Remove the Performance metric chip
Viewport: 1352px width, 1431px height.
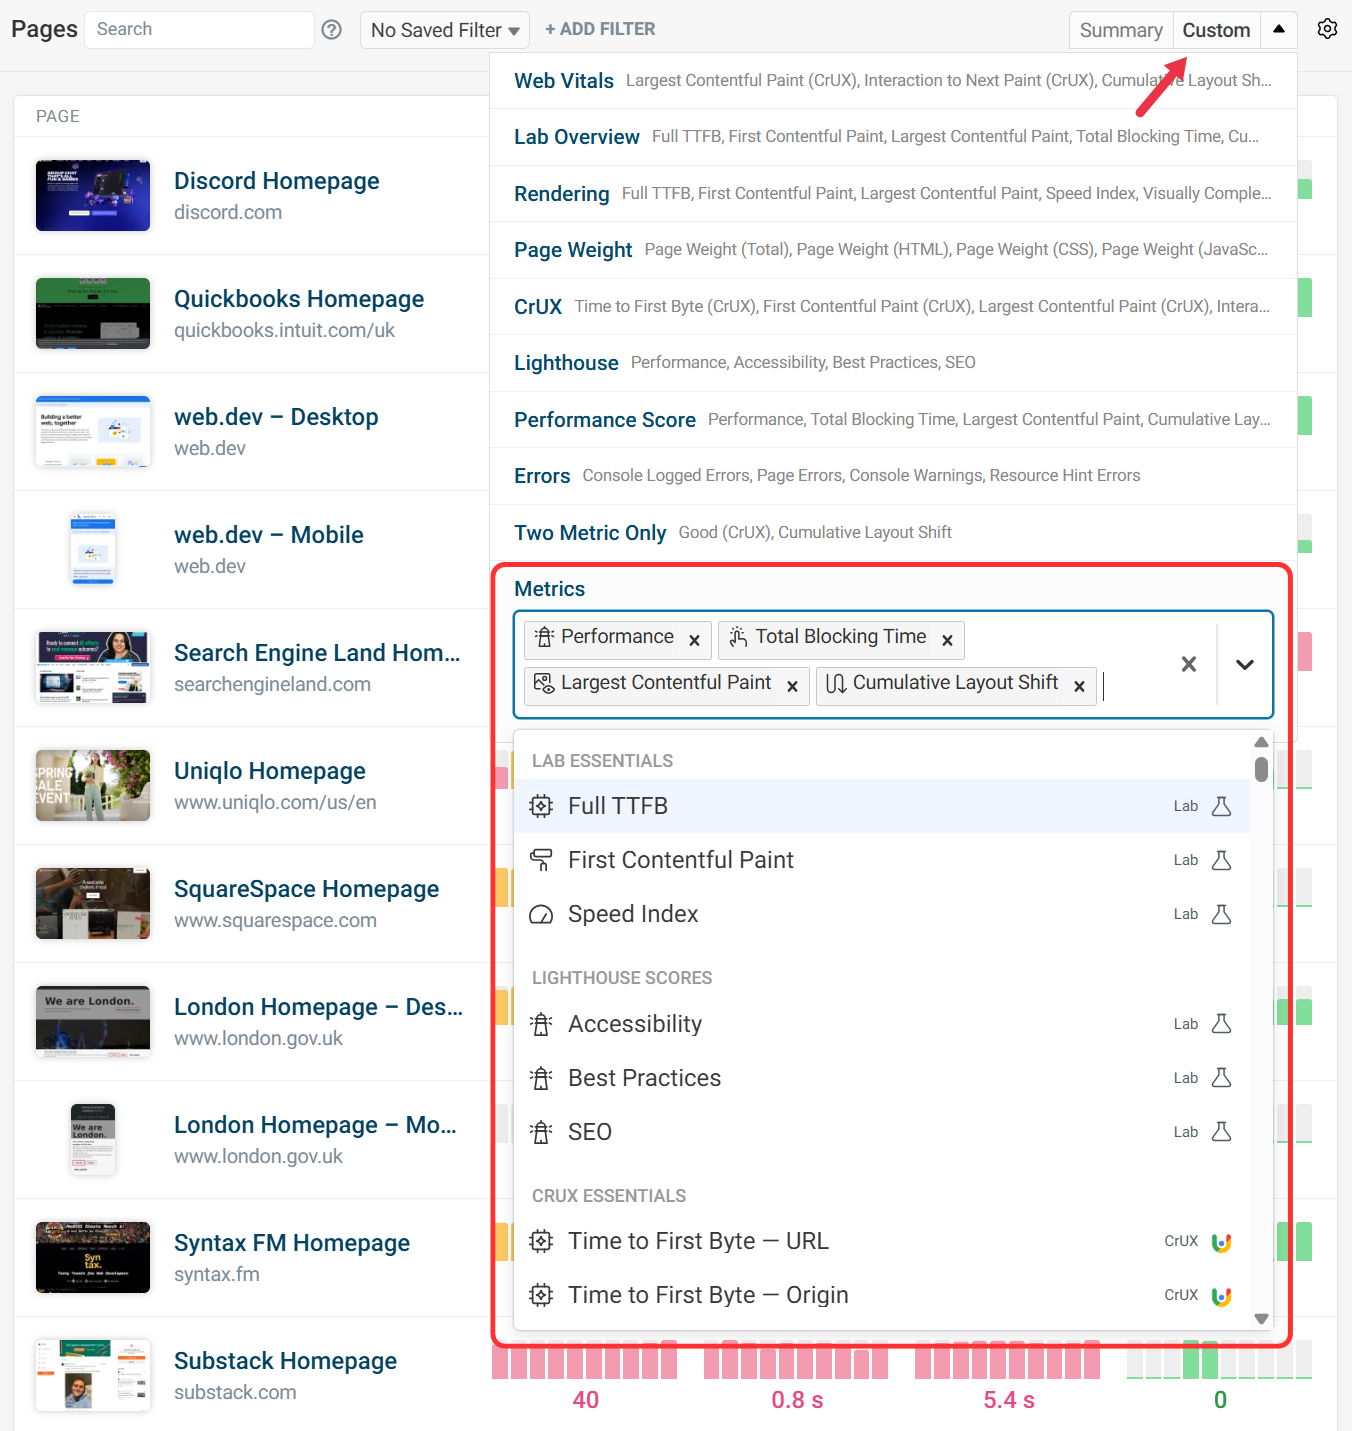pyautogui.click(x=694, y=640)
